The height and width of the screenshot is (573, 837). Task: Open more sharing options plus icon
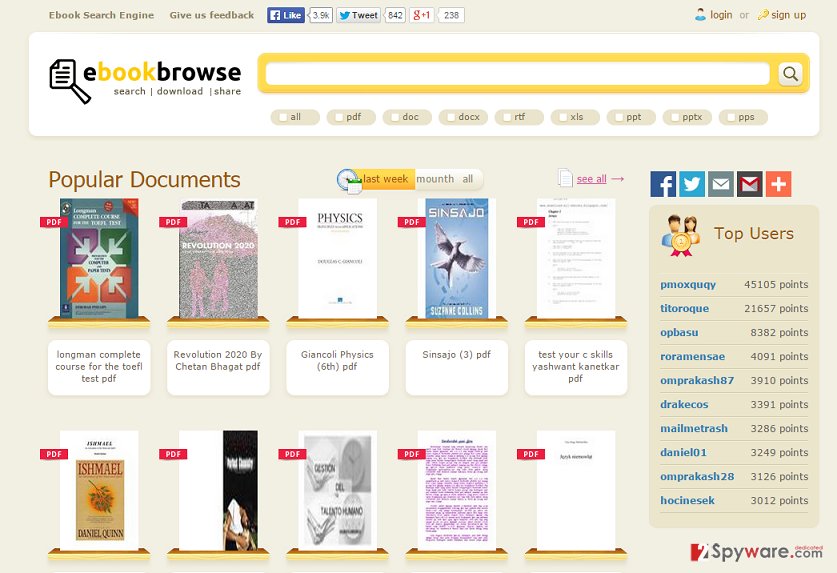pyautogui.click(x=778, y=184)
